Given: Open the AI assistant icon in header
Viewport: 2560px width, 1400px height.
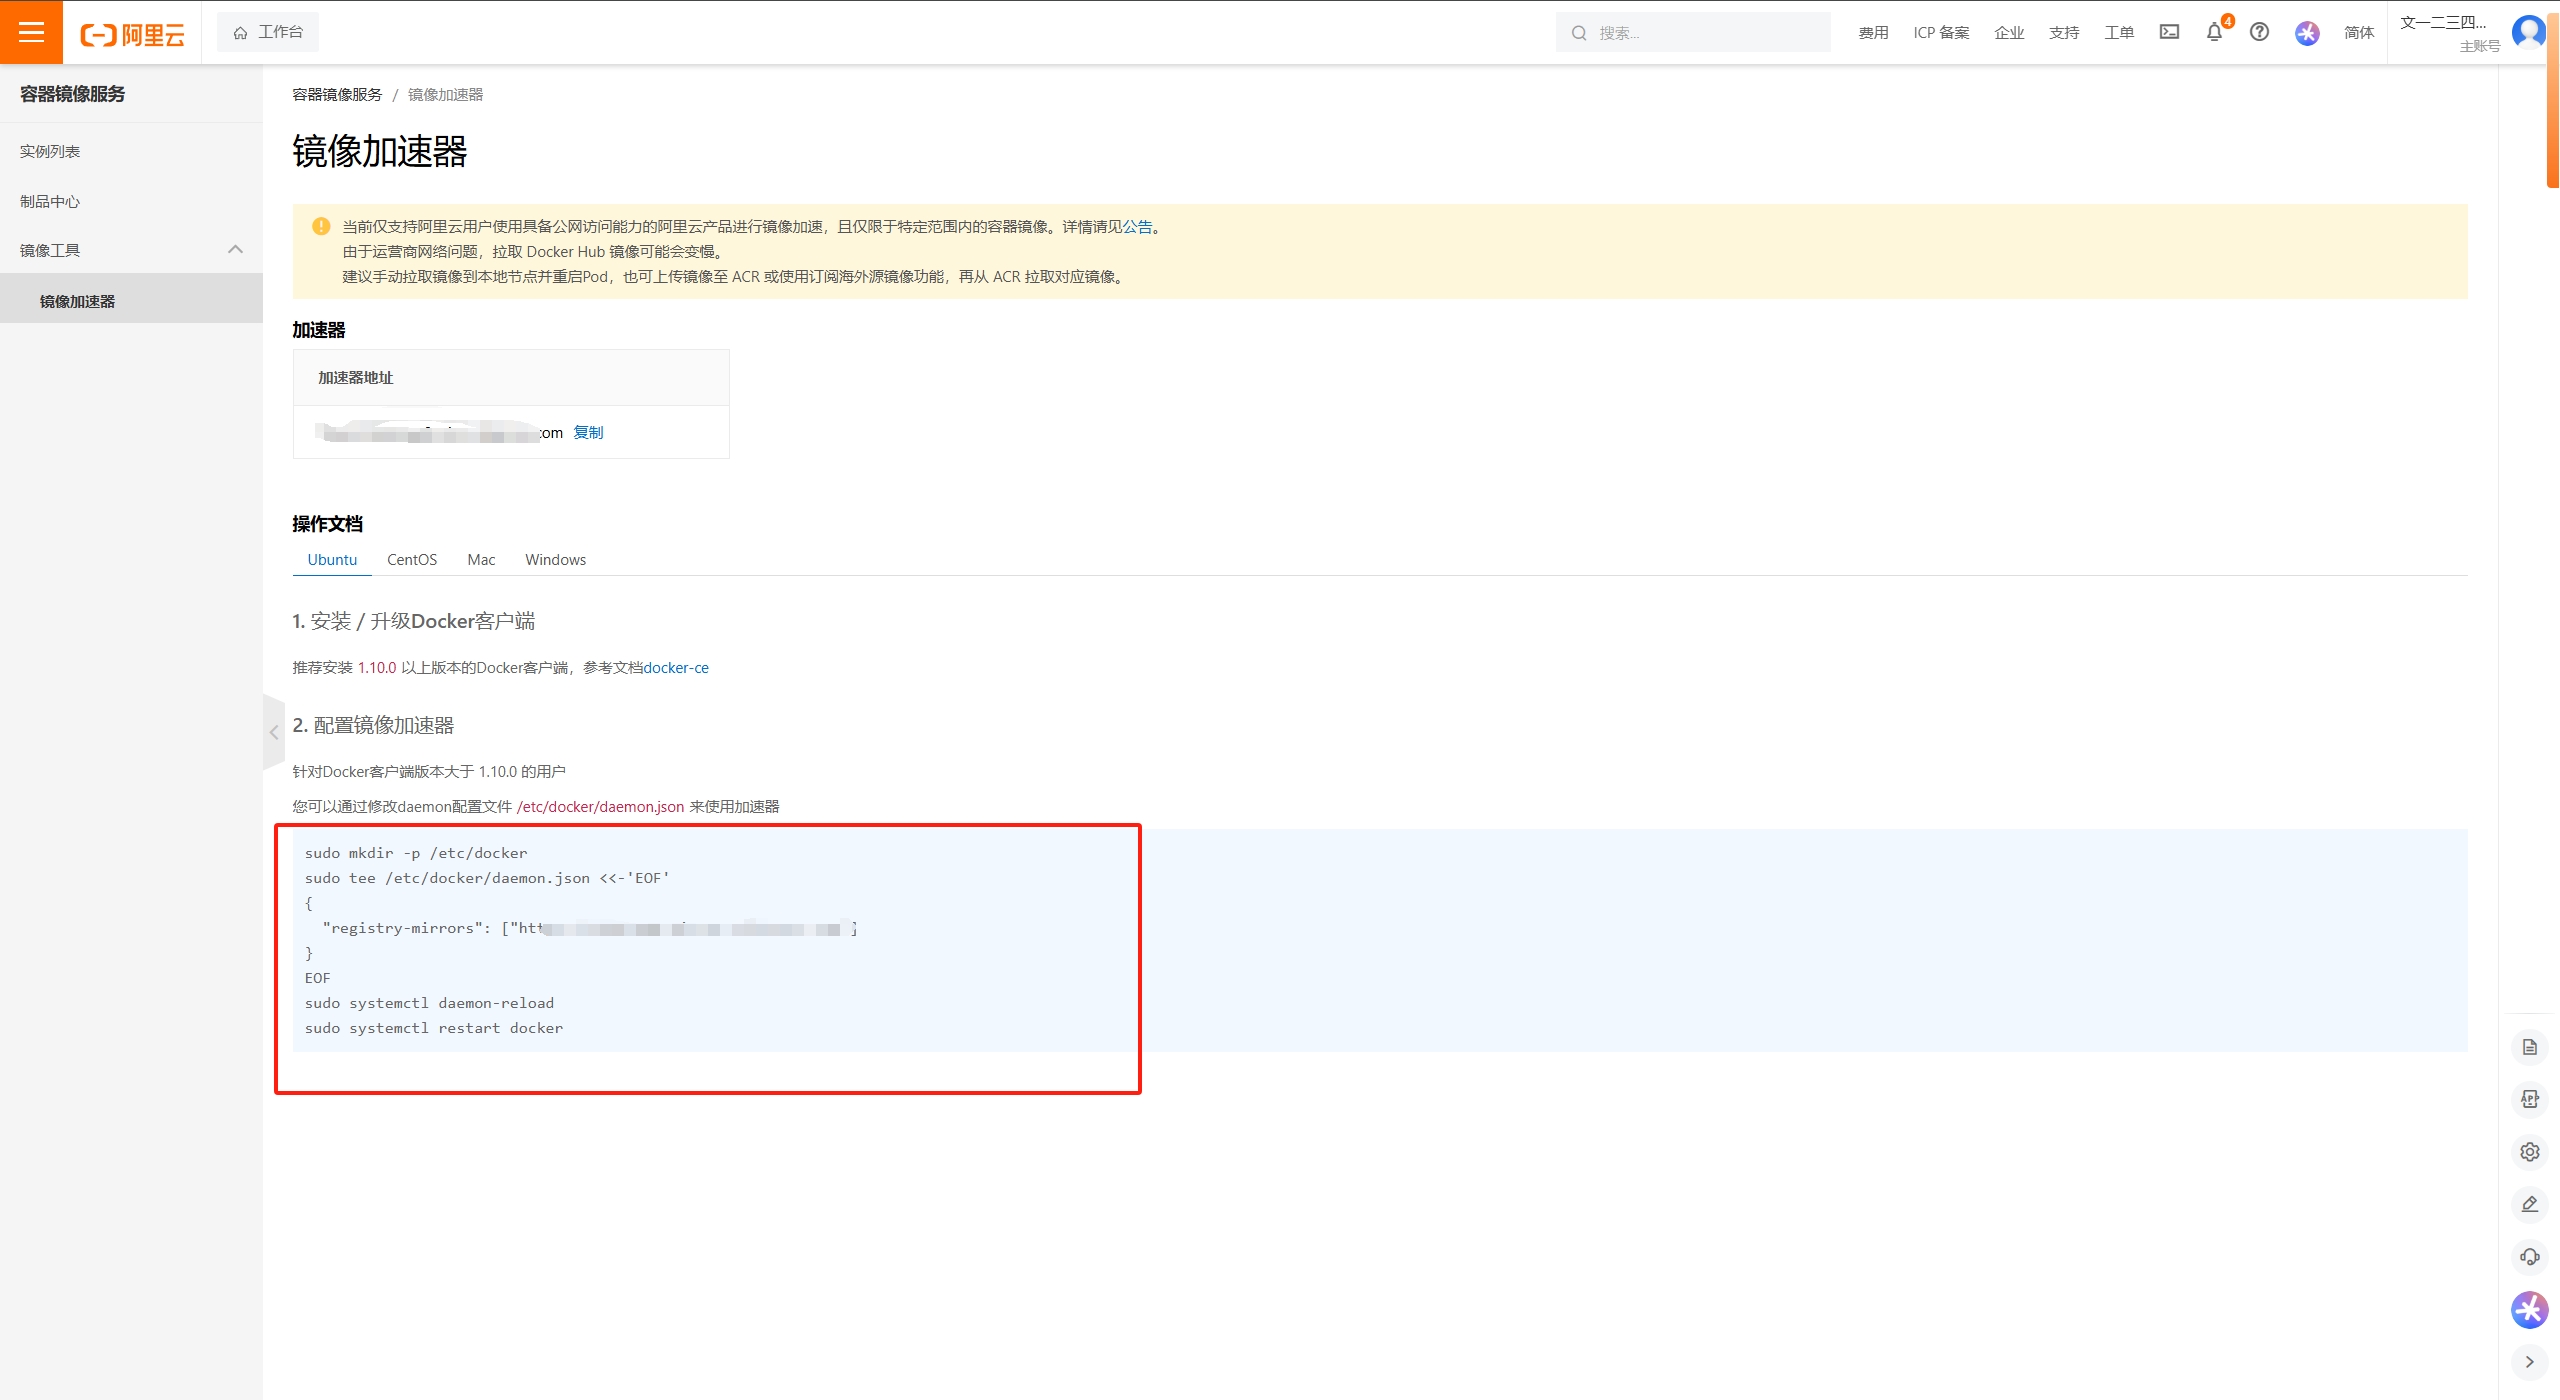Looking at the screenshot, I should coord(2307,33).
